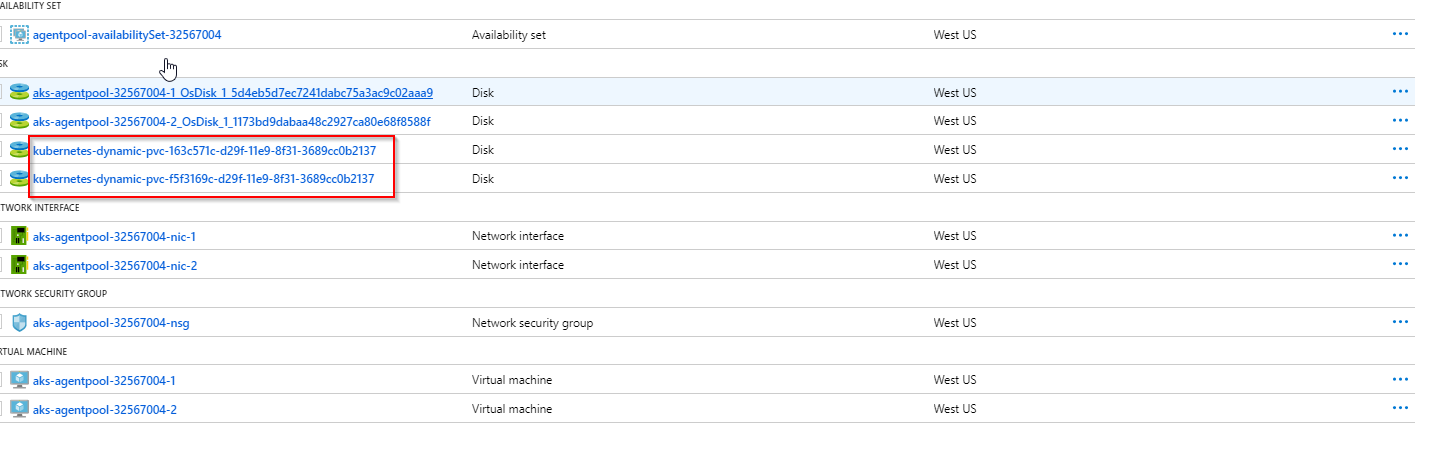
Task: Click the availability set icon beside agentpool-availabilitySet-32567004
Action: (19, 34)
